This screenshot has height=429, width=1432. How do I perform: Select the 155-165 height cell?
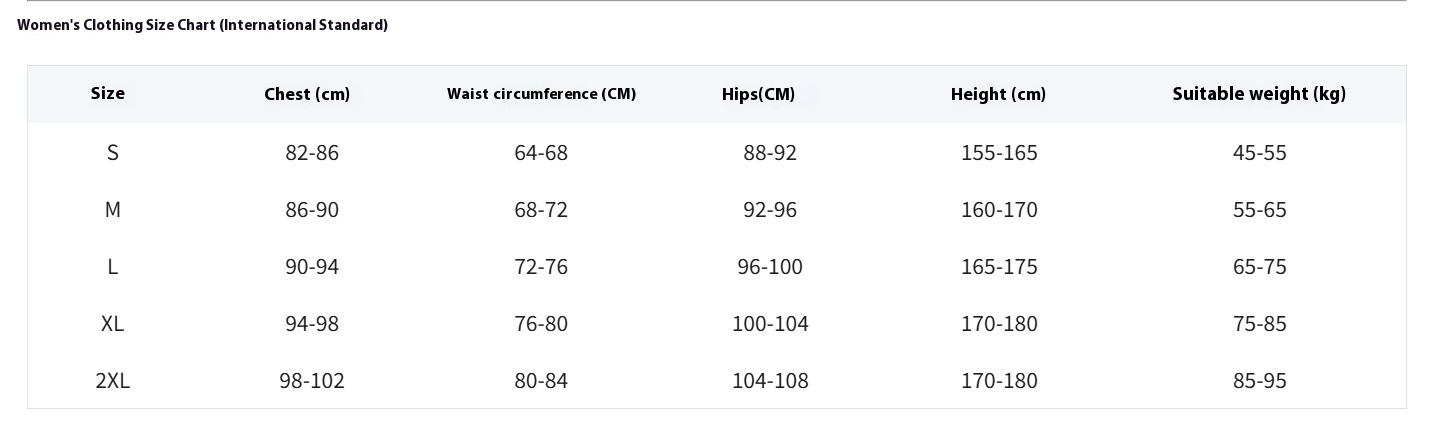click(x=999, y=152)
